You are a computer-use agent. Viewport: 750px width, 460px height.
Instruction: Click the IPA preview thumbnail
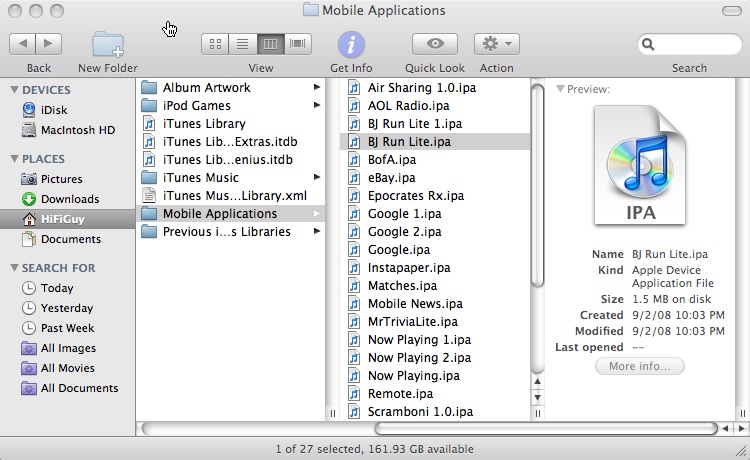(x=640, y=165)
